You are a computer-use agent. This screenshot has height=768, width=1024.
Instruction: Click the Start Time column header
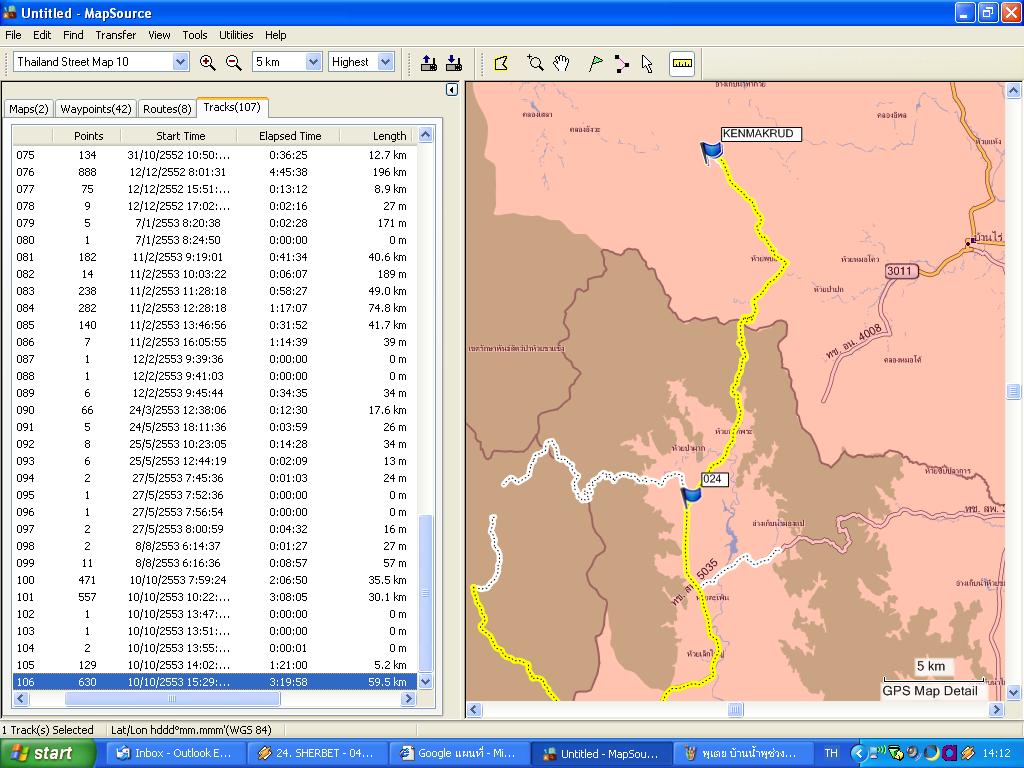click(180, 136)
